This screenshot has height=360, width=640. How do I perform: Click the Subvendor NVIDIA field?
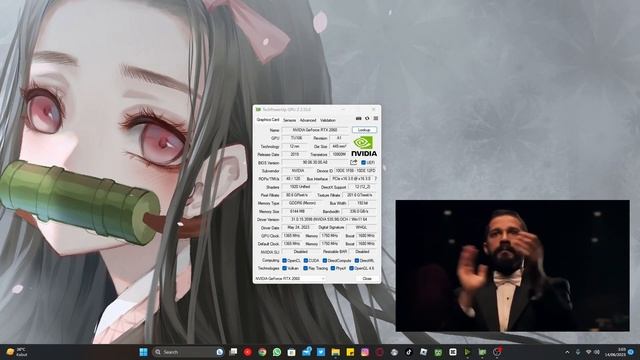tap(298, 171)
